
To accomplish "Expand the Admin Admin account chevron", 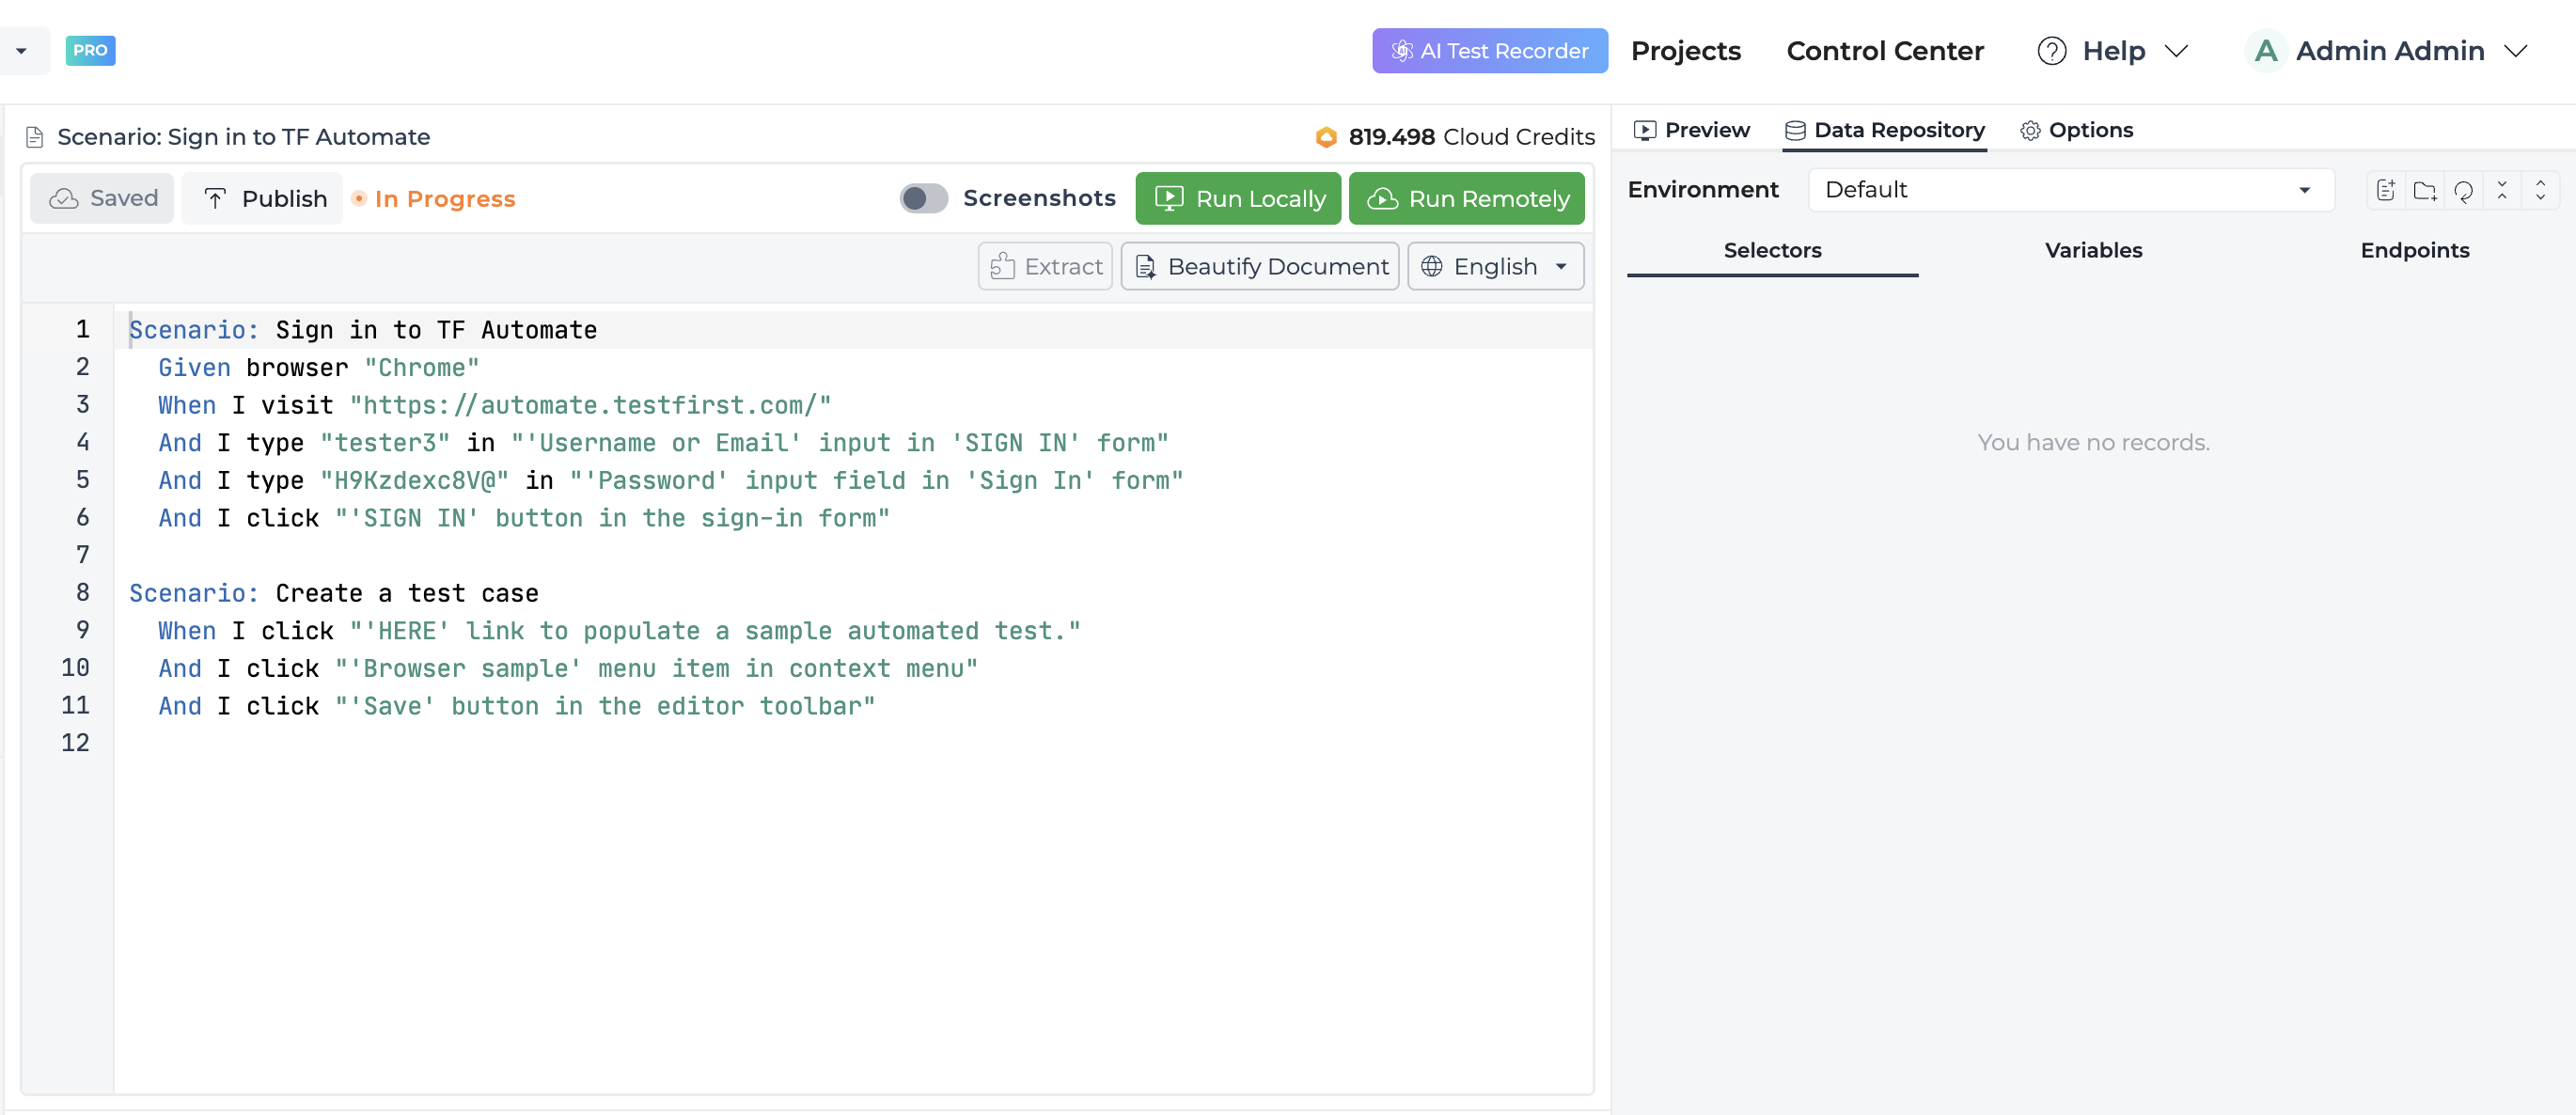I will point(2516,51).
